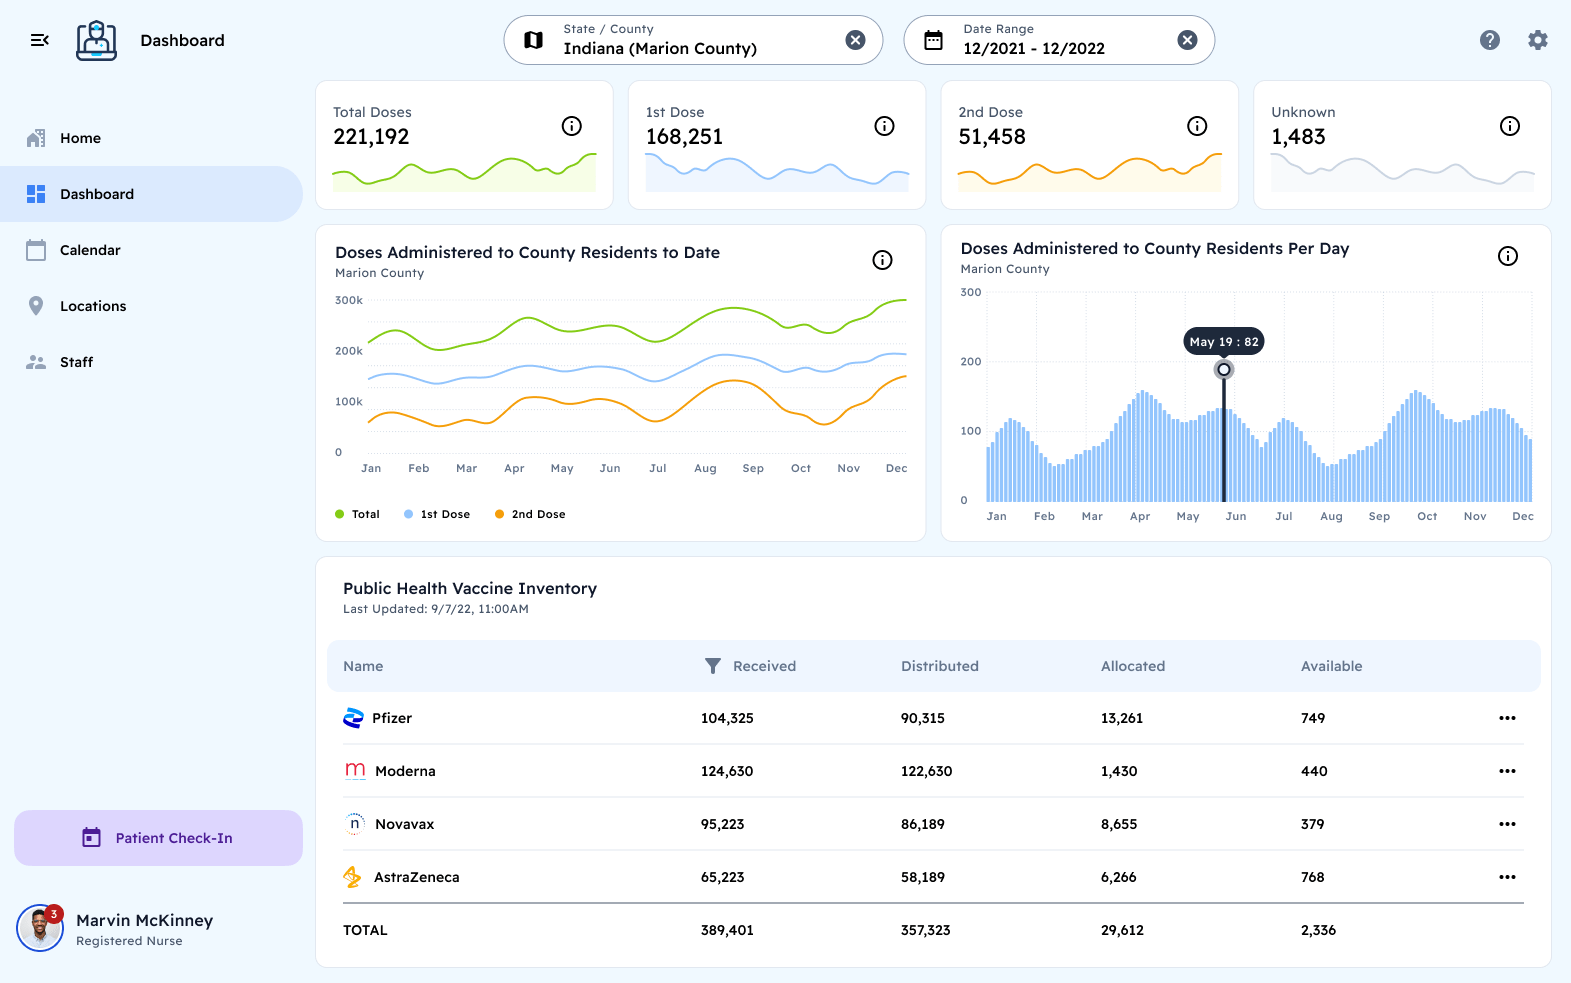The width and height of the screenshot is (1571, 983).
Task: Click info icon on Doses Per Day chart
Action: click(x=1507, y=256)
